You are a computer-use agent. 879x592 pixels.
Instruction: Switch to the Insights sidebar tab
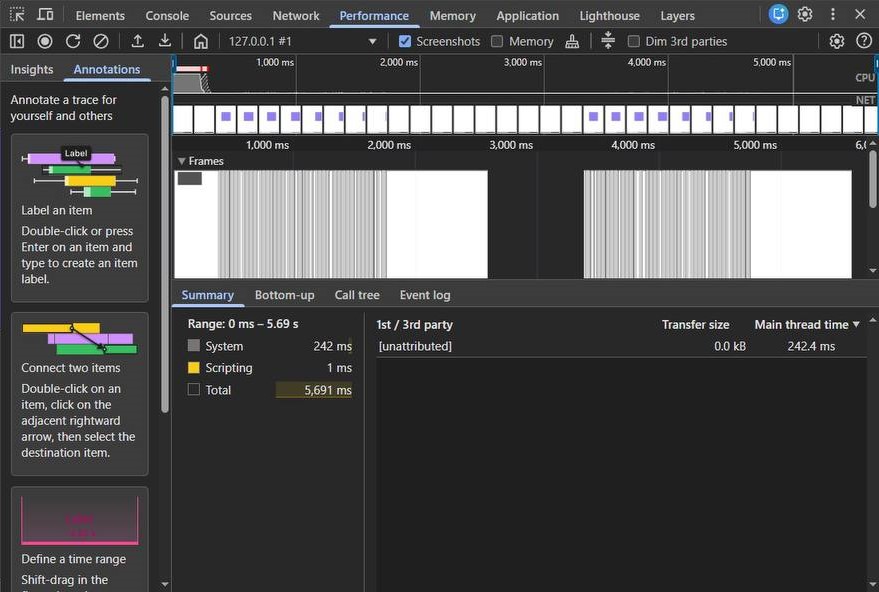31,69
